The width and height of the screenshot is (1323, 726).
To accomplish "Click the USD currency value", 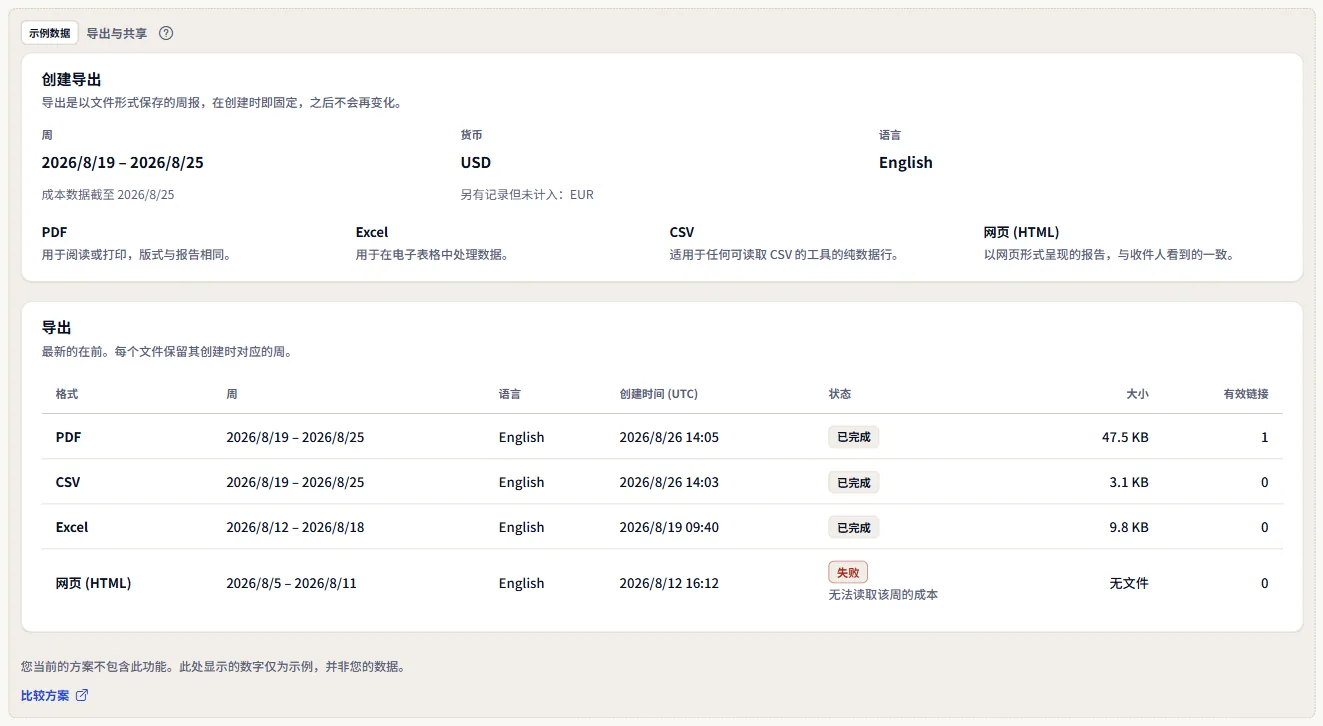I will tap(476, 163).
